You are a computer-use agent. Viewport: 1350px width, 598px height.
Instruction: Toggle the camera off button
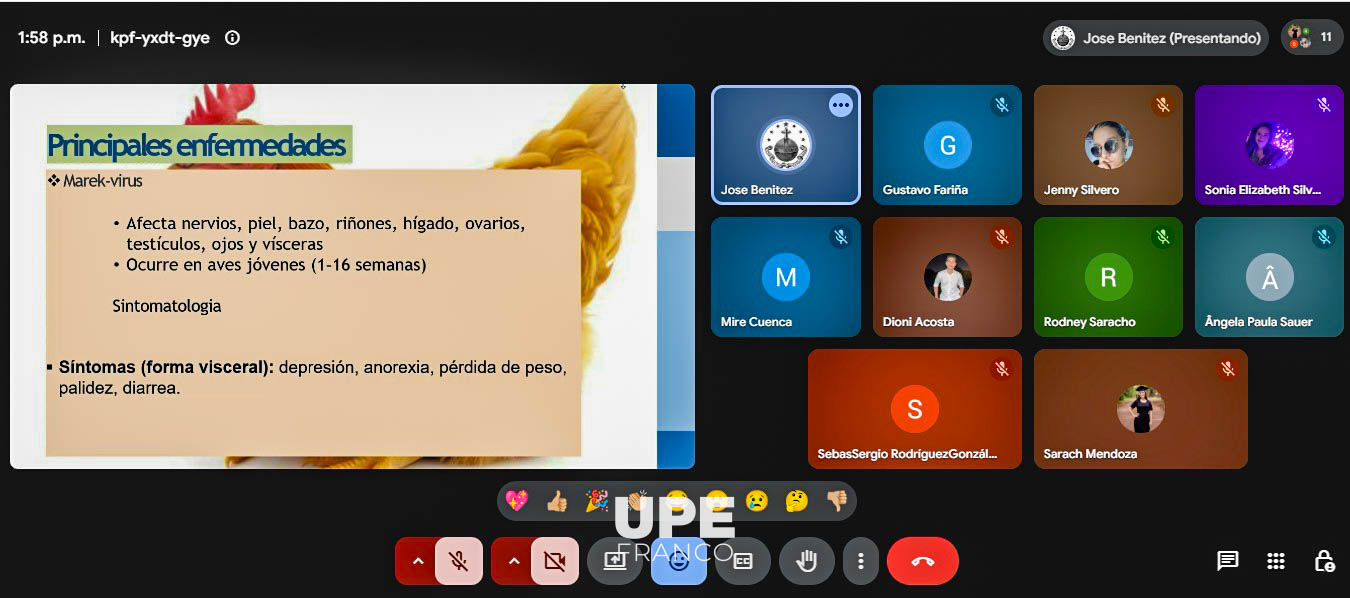pyautogui.click(x=554, y=561)
